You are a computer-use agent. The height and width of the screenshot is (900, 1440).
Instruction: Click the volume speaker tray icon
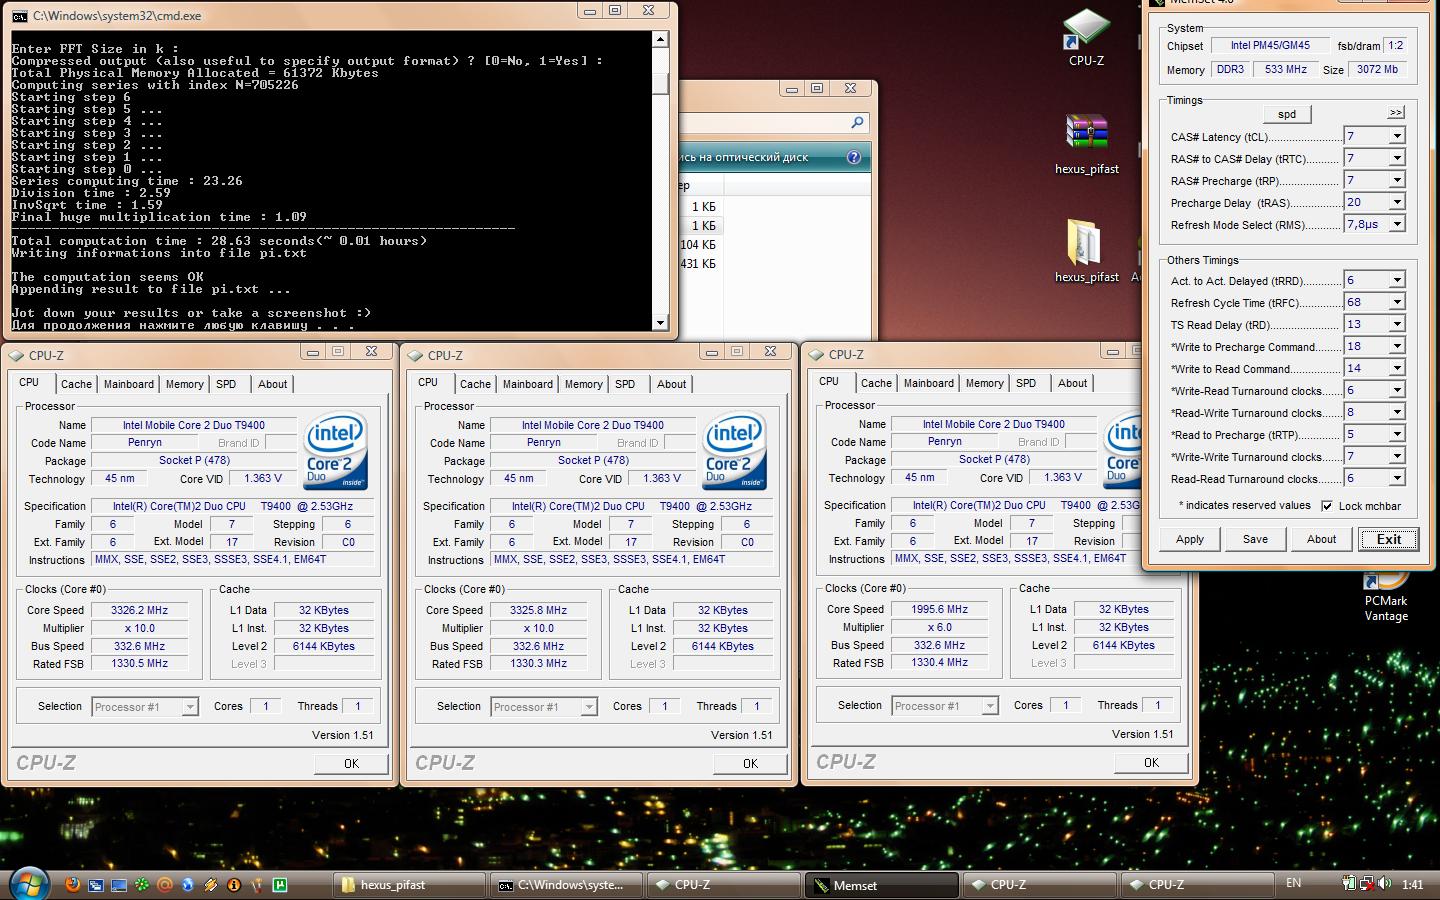point(1384,883)
